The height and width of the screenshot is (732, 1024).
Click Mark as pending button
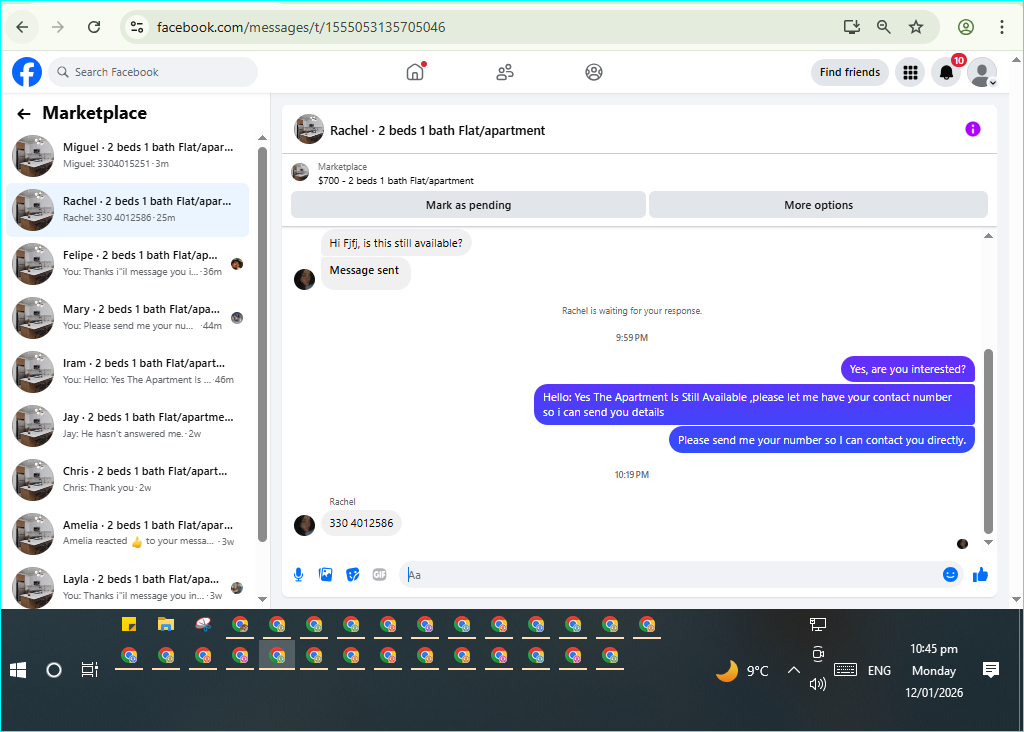(468, 205)
